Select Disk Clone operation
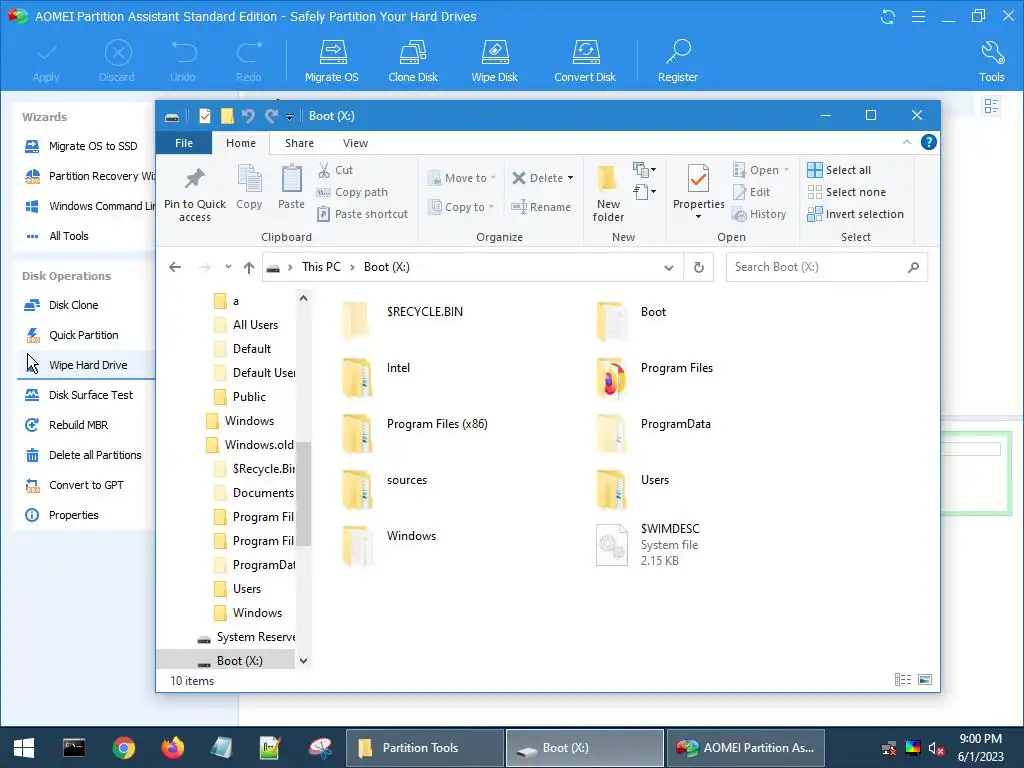The image size is (1024, 768). pos(61,305)
